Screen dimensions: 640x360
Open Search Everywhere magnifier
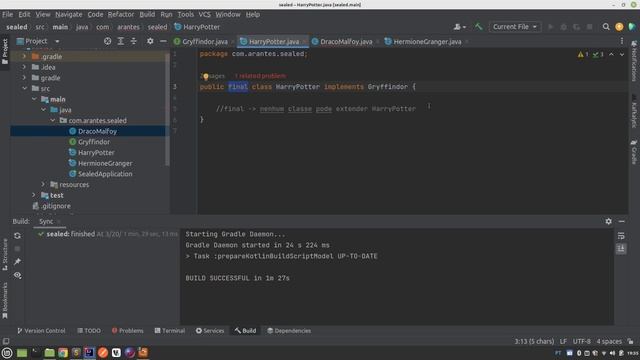[606, 27]
